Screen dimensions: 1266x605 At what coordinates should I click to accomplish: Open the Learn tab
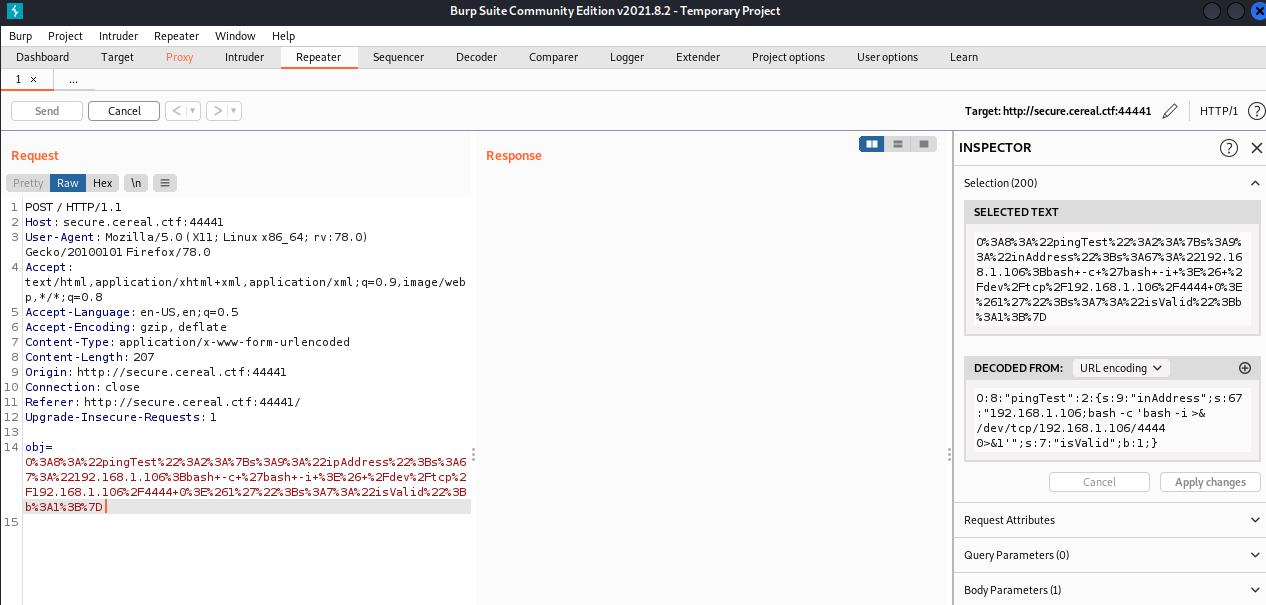964,57
